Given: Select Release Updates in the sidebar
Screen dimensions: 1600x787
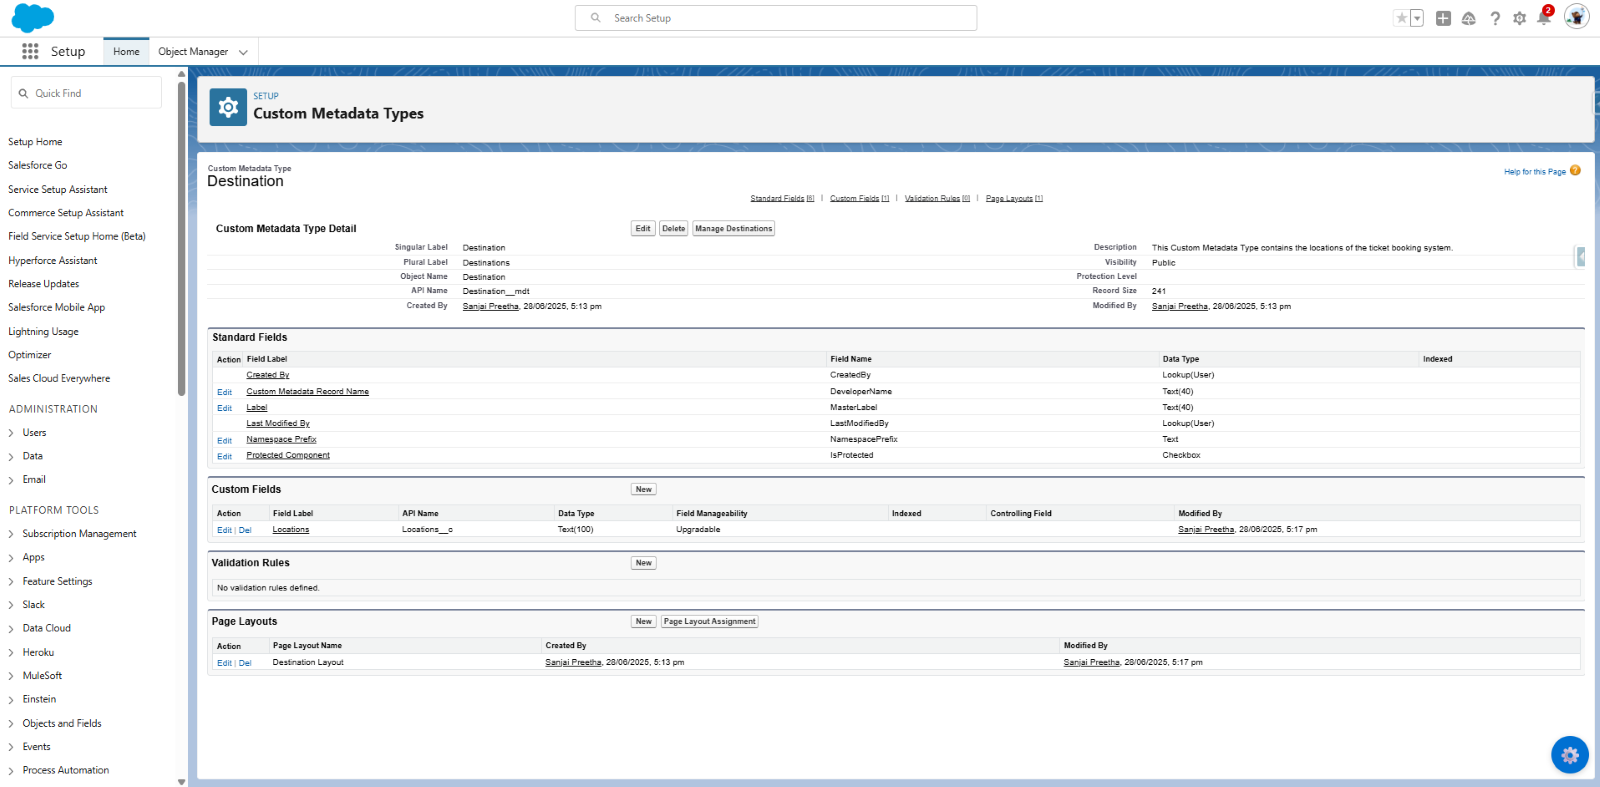Looking at the screenshot, I should pyautogui.click(x=44, y=284).
